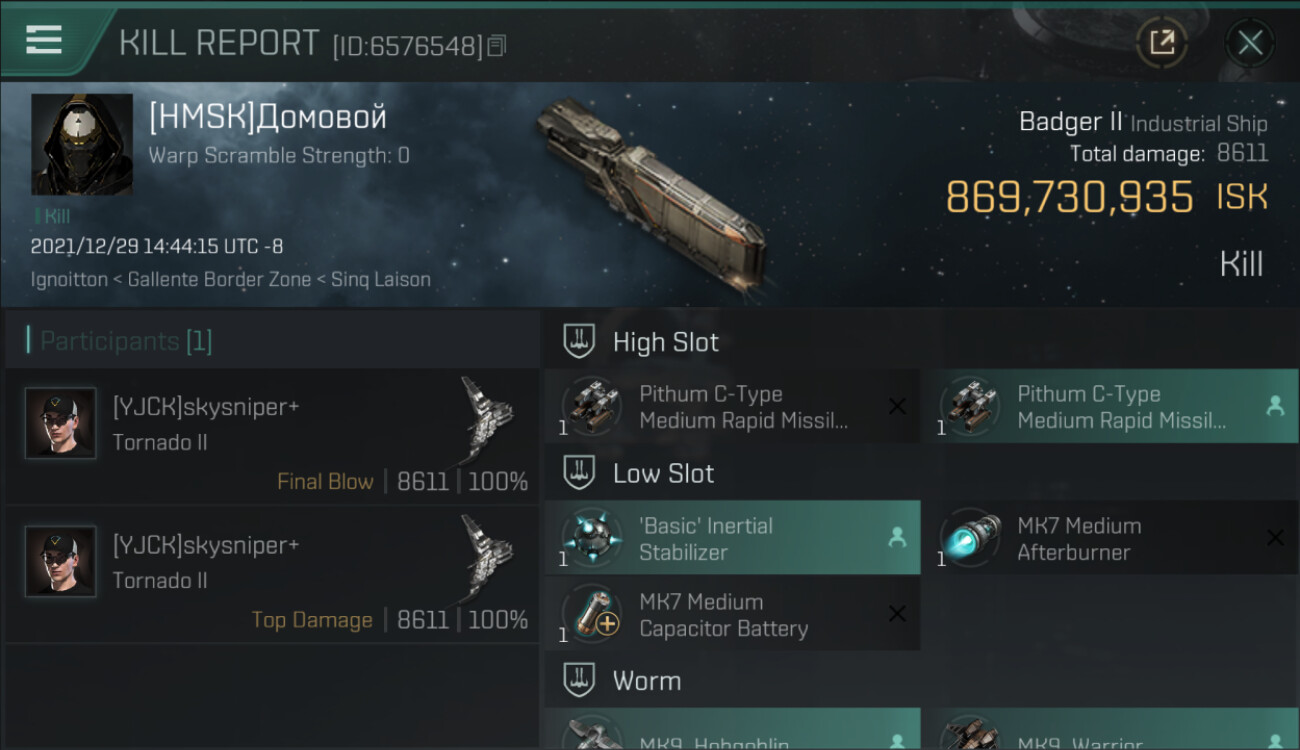Open Final Blow skysniper+ pilot portrait
Screen dimensions: 1300x750
(x=61, y=424)
